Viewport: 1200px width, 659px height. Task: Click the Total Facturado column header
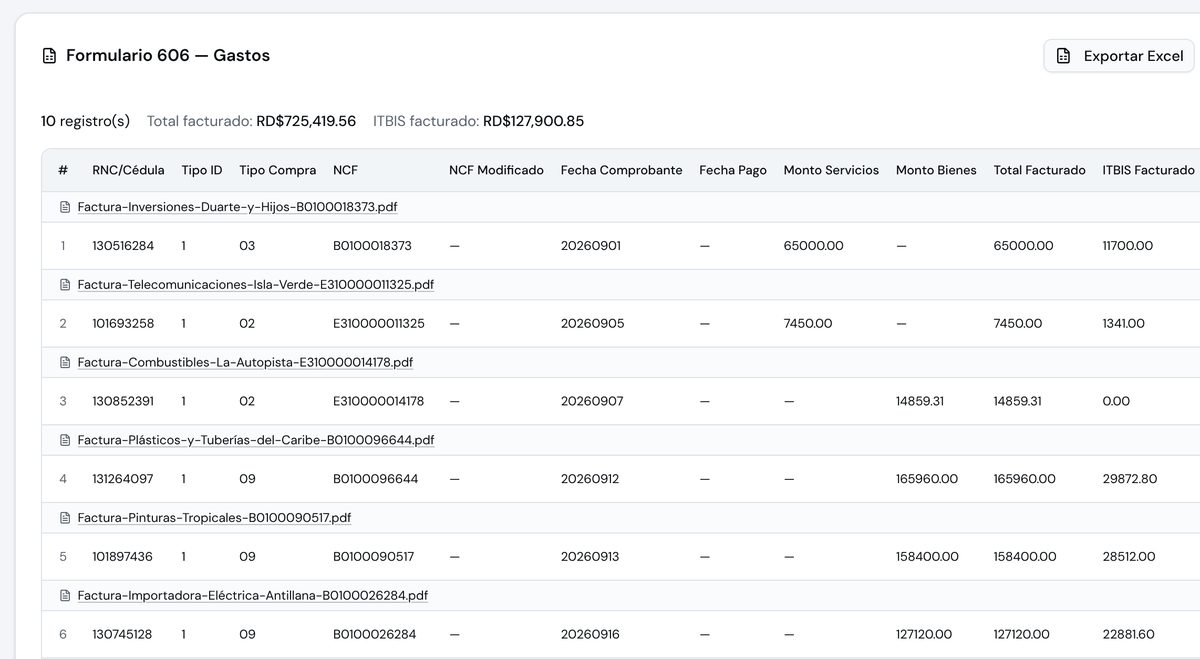pyautogui.click(x=1039, y=170)
